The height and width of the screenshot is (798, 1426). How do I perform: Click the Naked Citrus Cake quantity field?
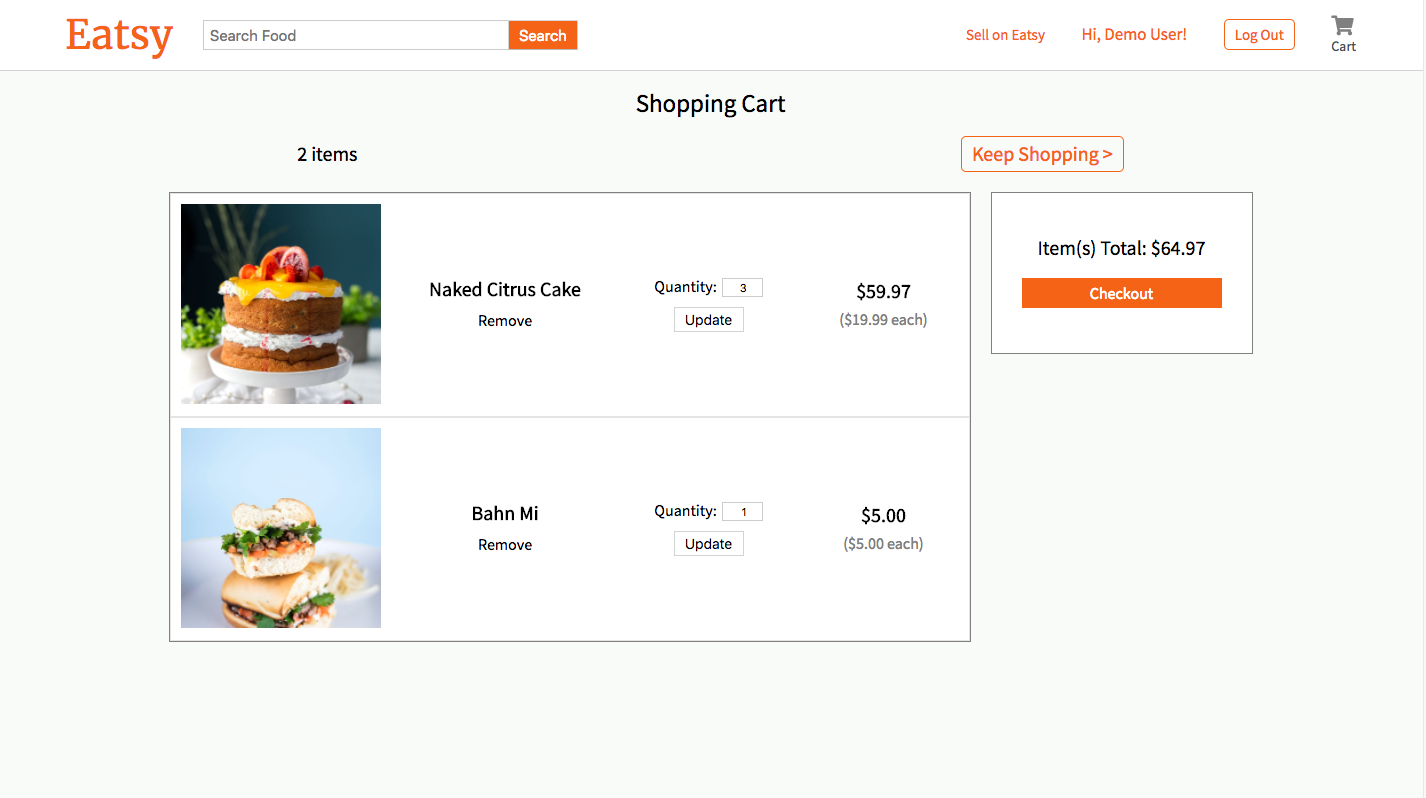[x=742, y=287]
